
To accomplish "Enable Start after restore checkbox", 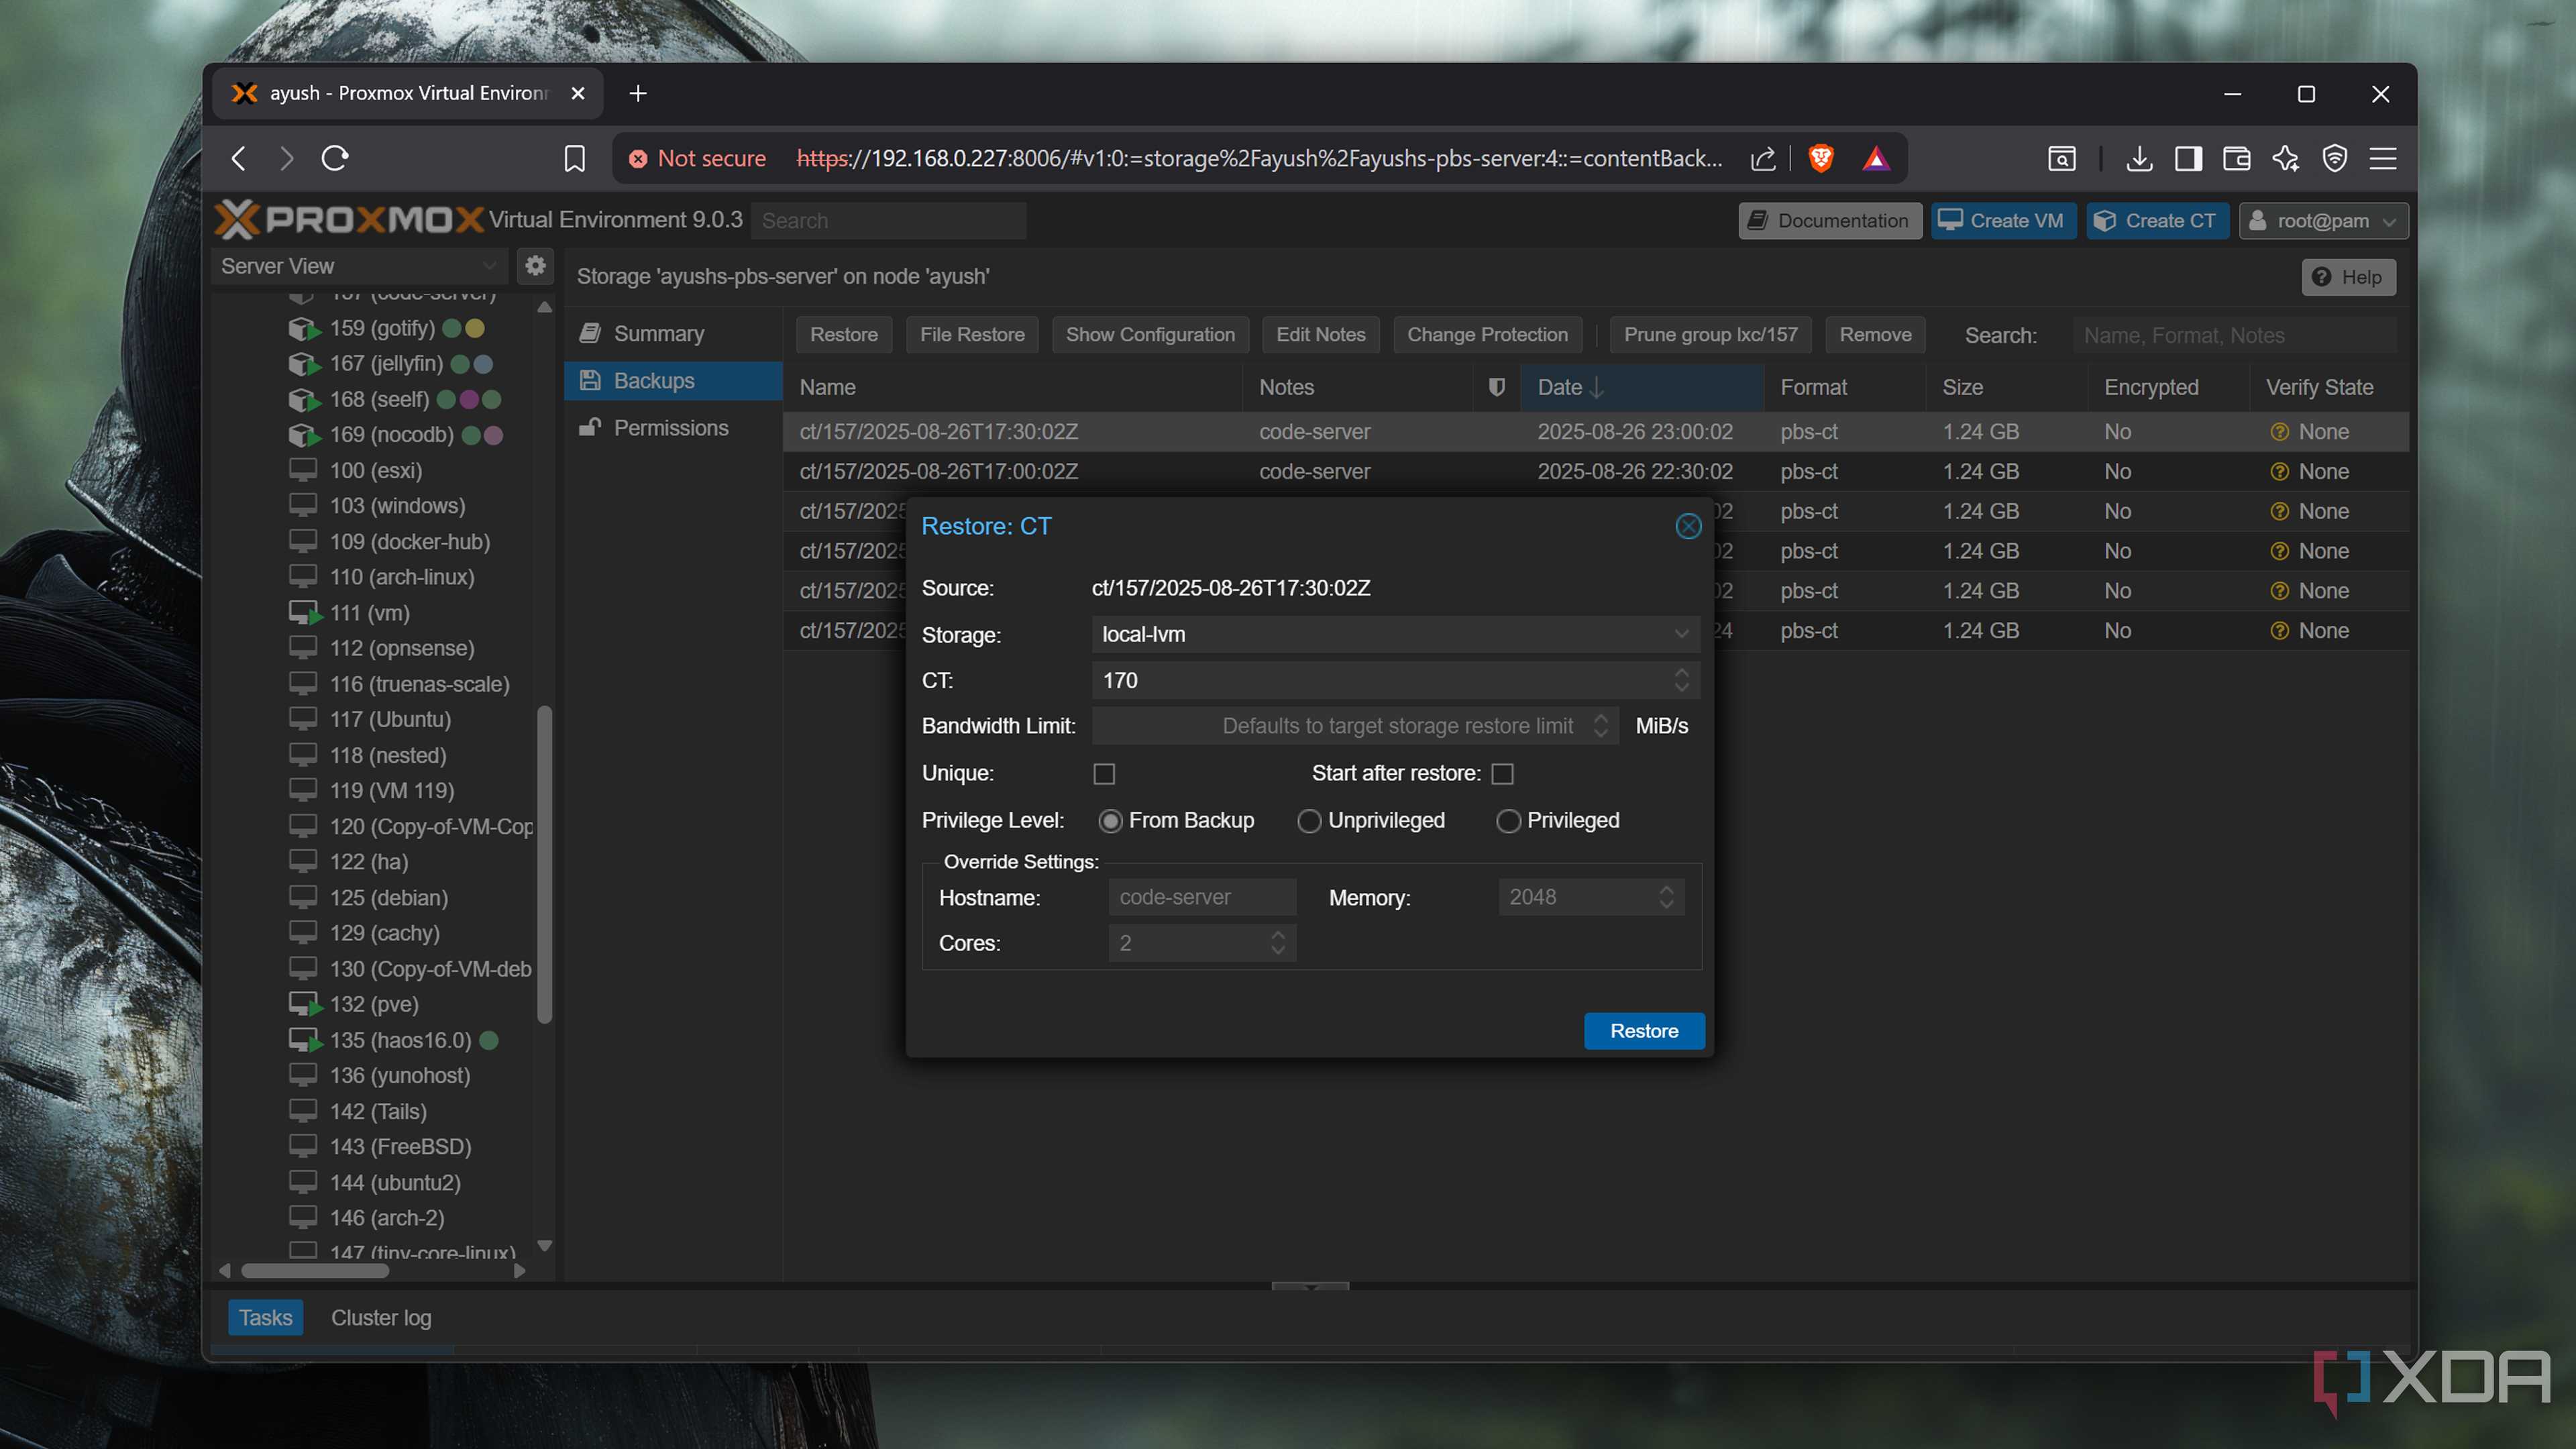I will [x=1502, y=774].
